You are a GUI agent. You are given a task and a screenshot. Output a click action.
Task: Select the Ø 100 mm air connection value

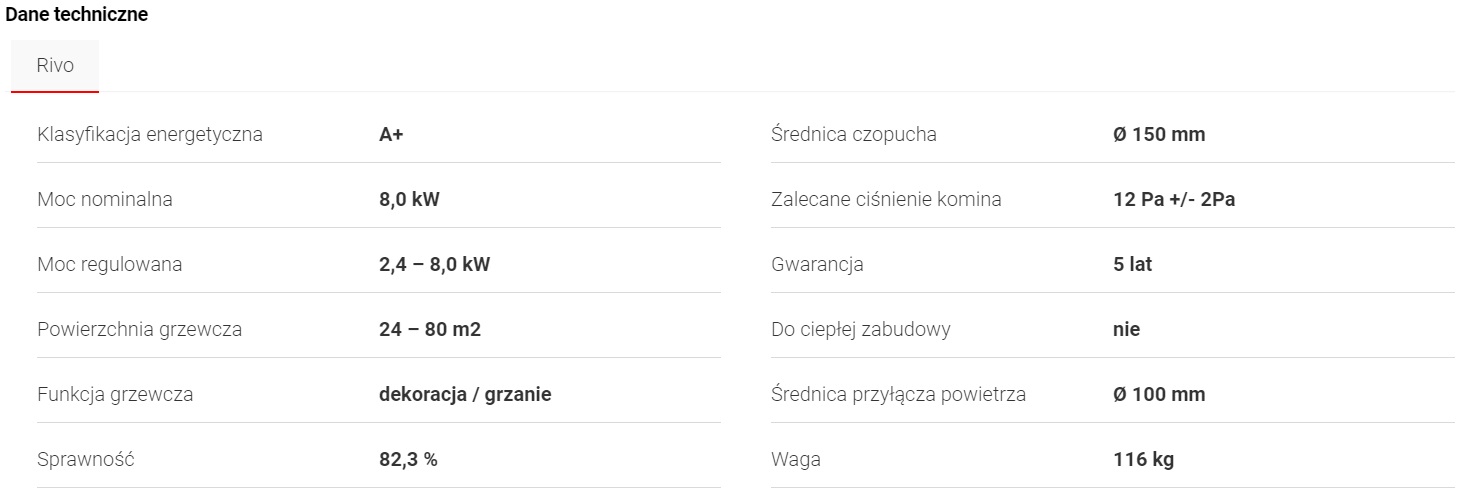click(1159, 394)
